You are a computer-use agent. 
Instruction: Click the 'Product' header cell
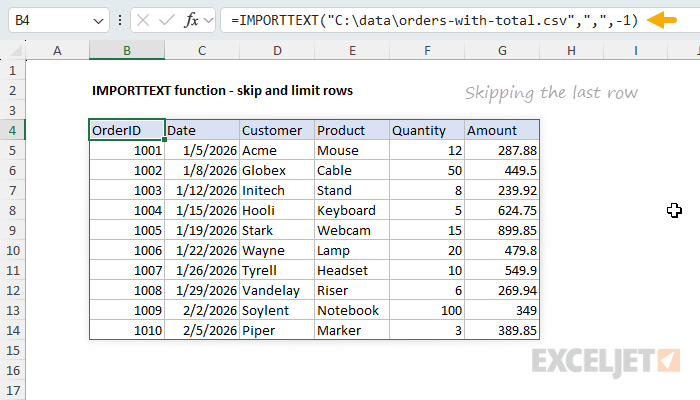tap(352, 130)
